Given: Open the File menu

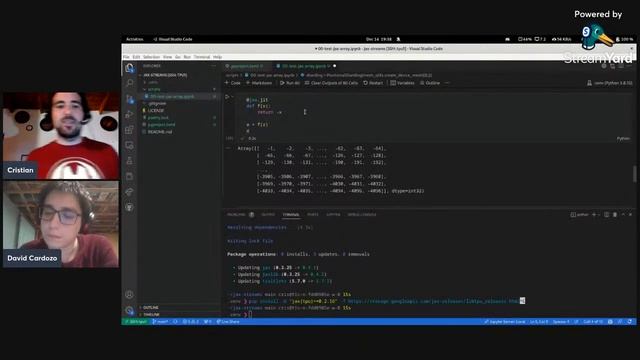Looking at the screenshot, I should (126, 57).
